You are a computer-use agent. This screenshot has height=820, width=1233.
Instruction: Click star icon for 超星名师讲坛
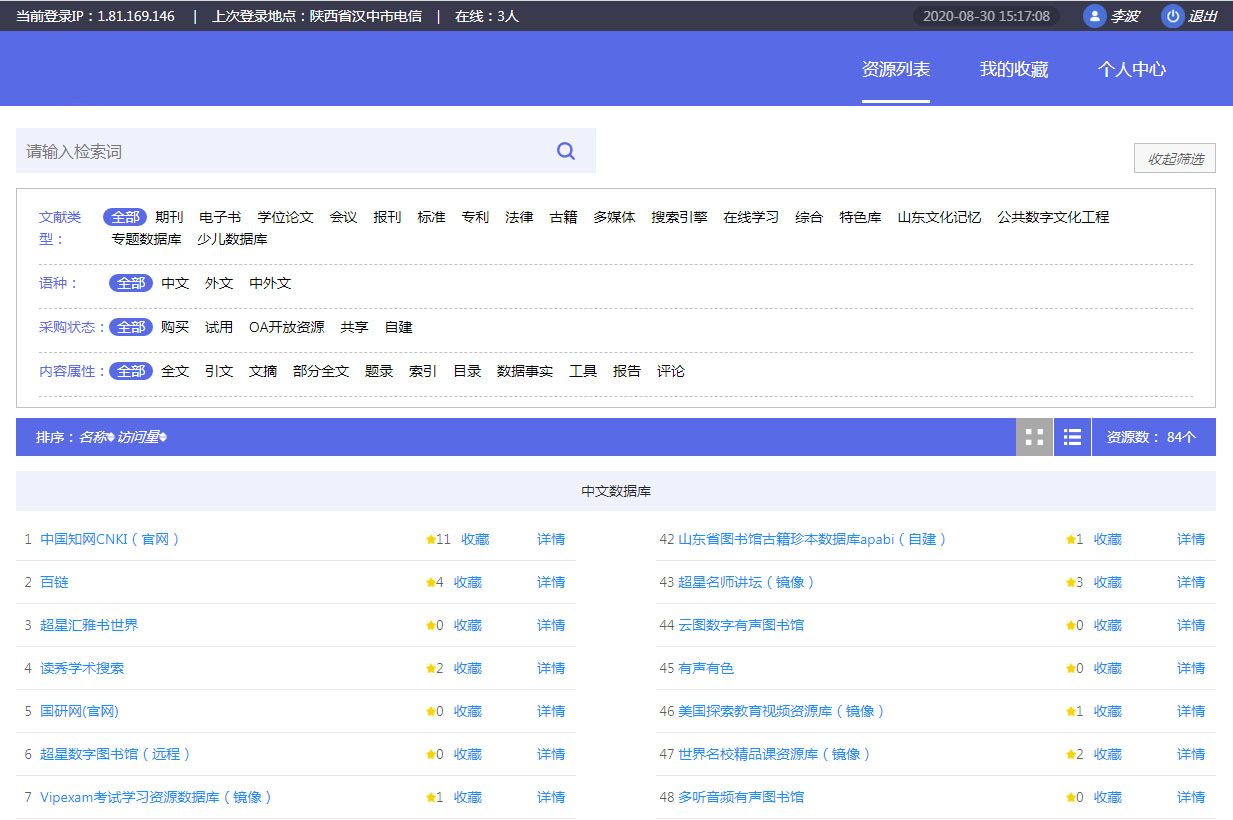click(x=1070, y=583)
